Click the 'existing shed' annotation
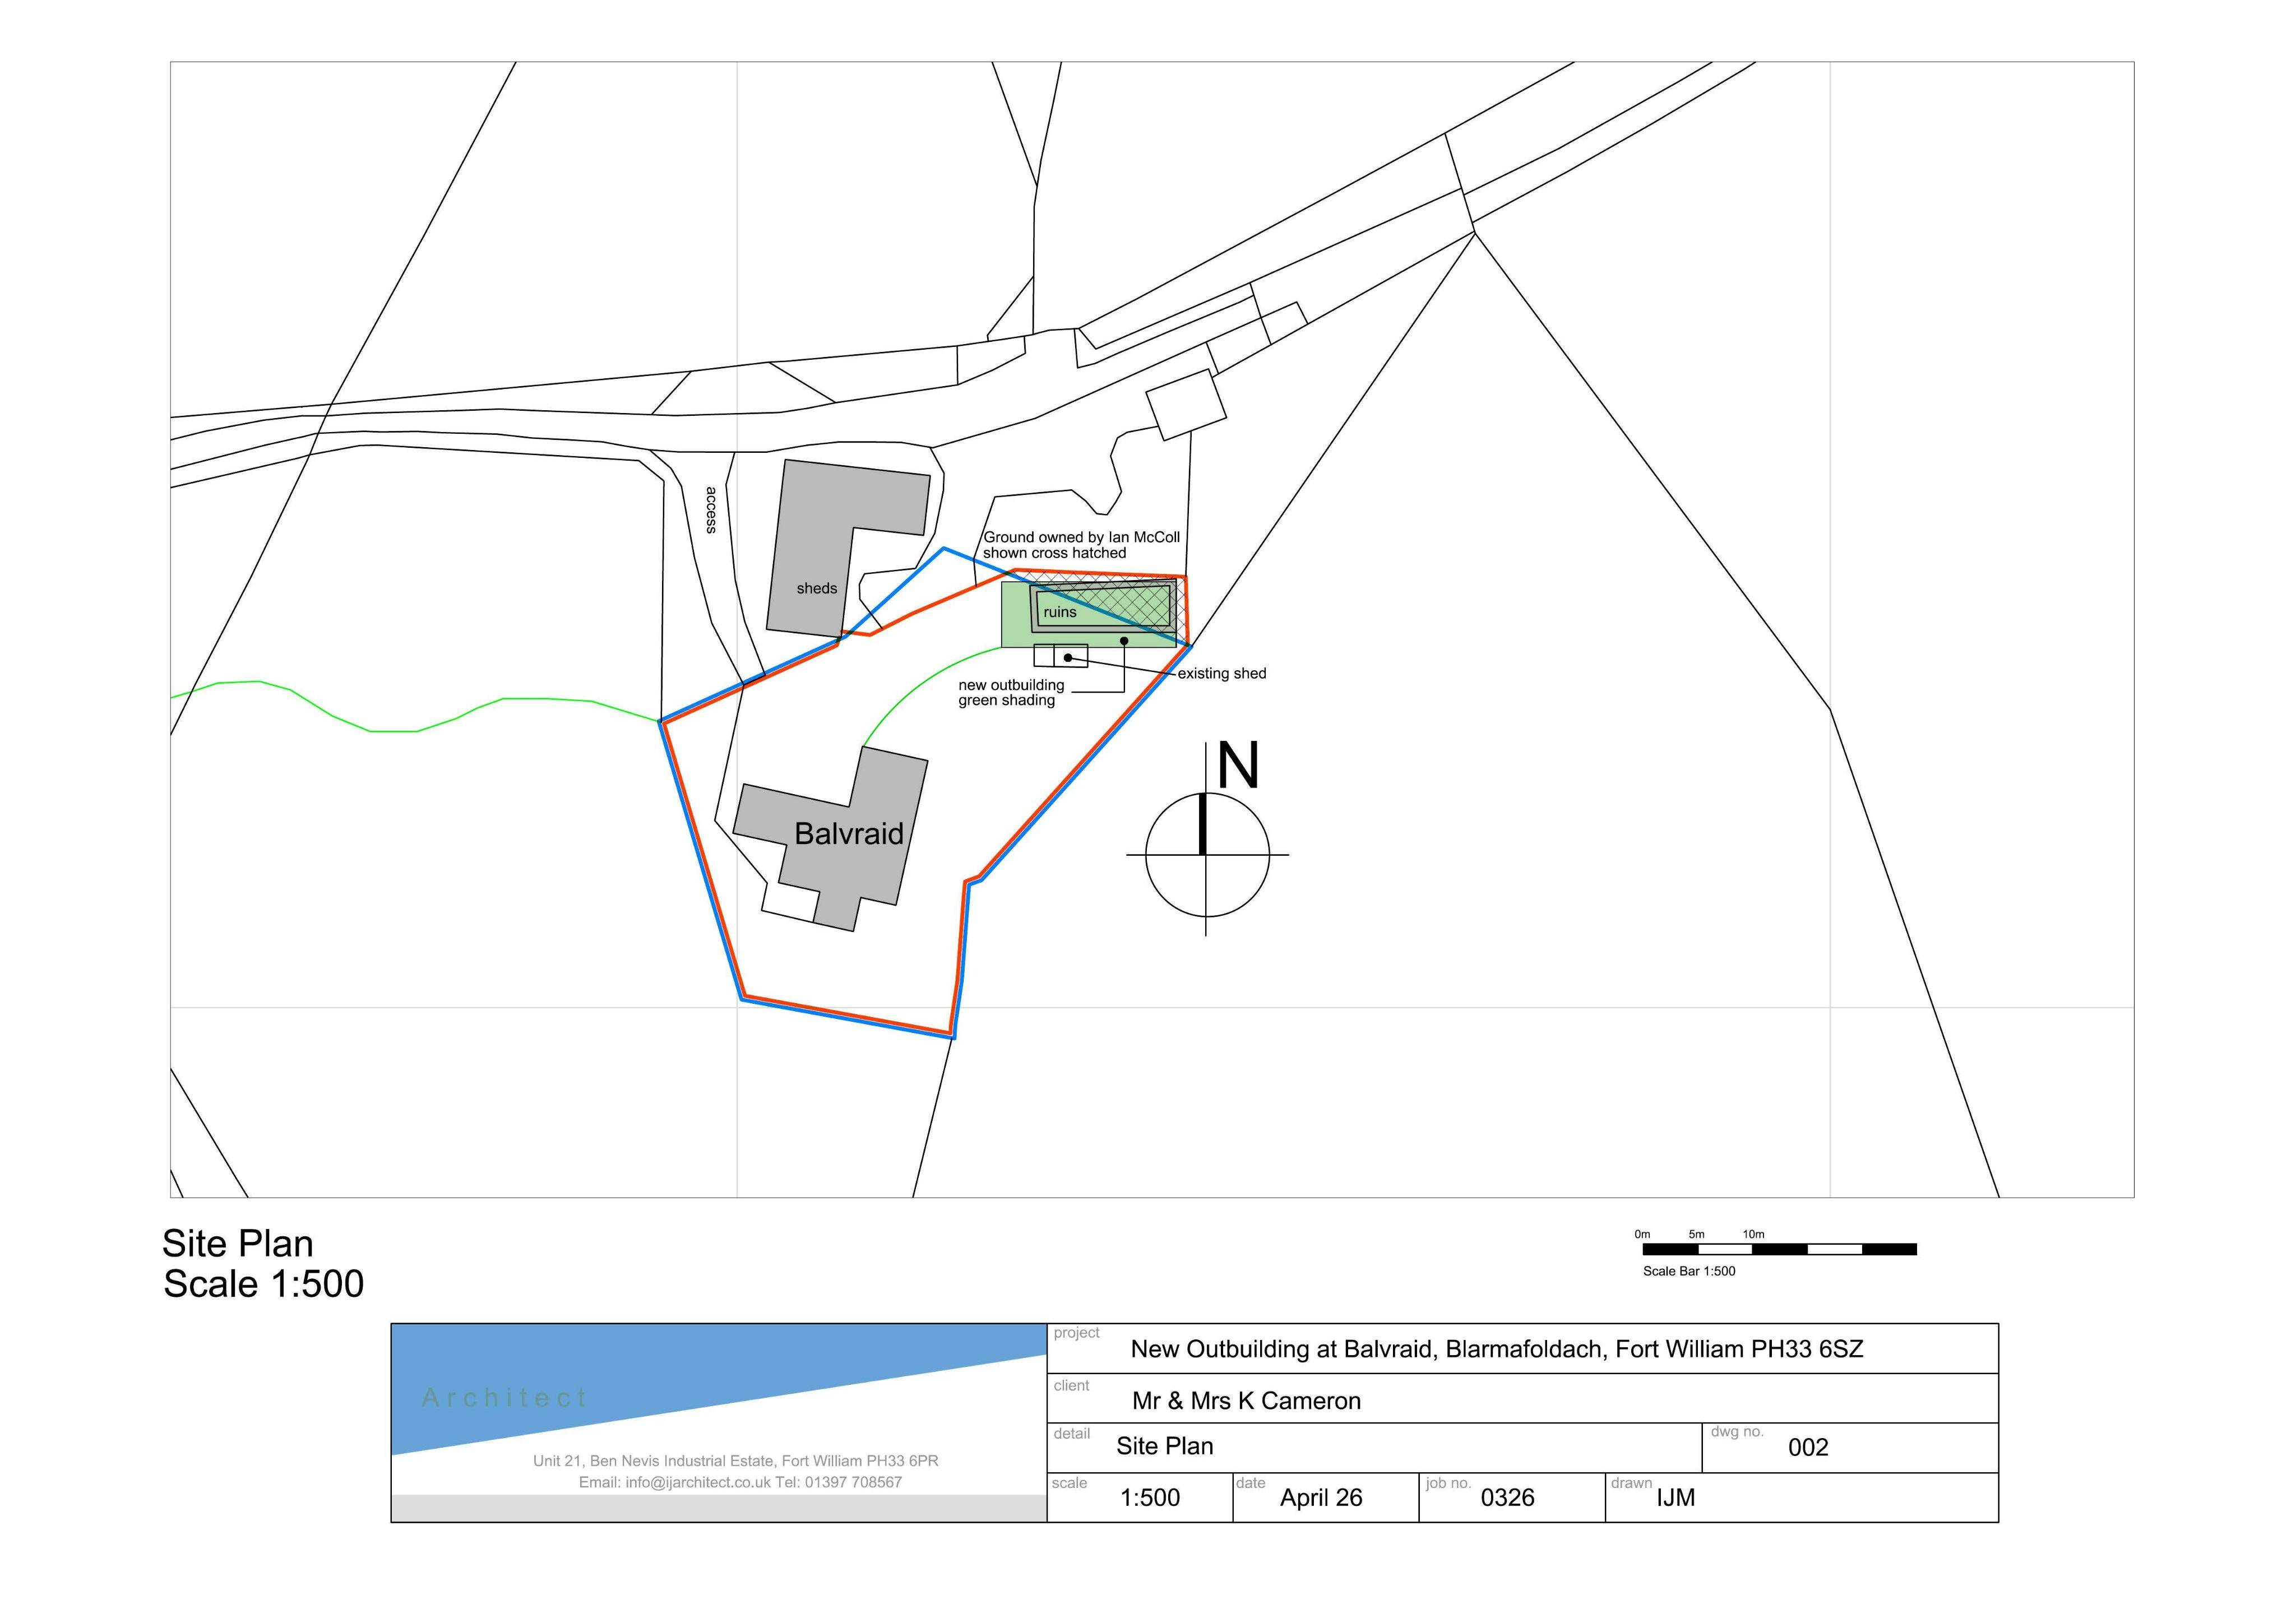Screen dimensions: 2296x1623 click(x=1222, y=673)
